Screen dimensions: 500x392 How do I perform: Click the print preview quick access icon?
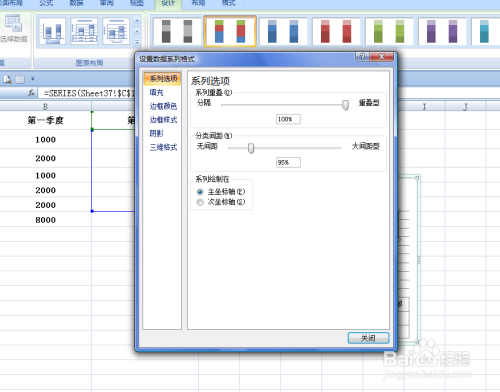click(x=7, y=79)
